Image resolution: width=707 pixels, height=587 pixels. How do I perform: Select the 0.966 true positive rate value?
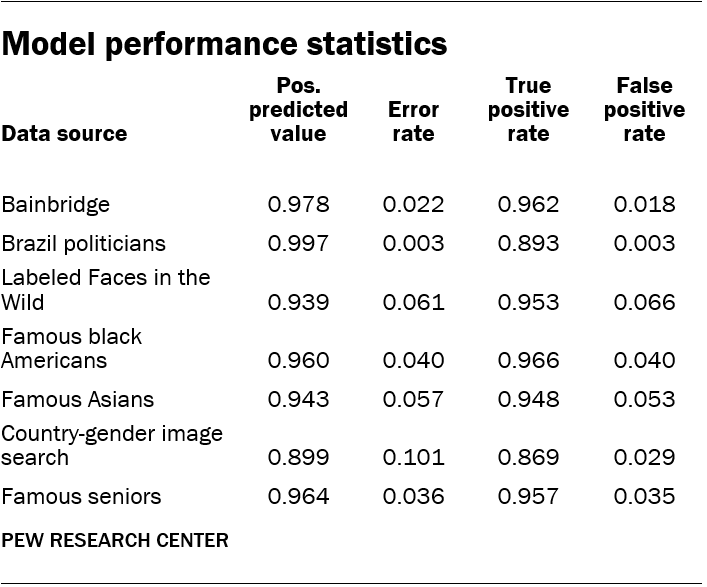528,360
